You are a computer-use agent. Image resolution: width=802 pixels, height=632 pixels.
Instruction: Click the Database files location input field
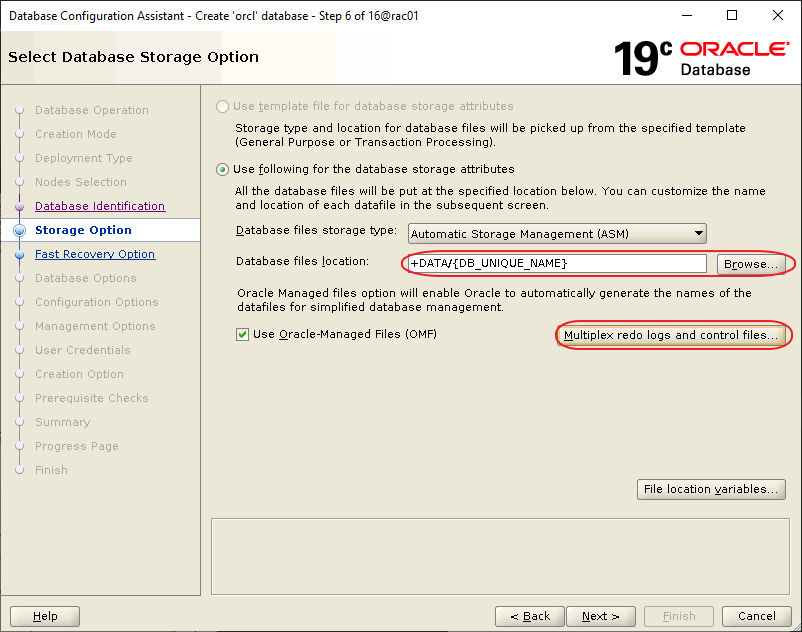coord(557,263)
